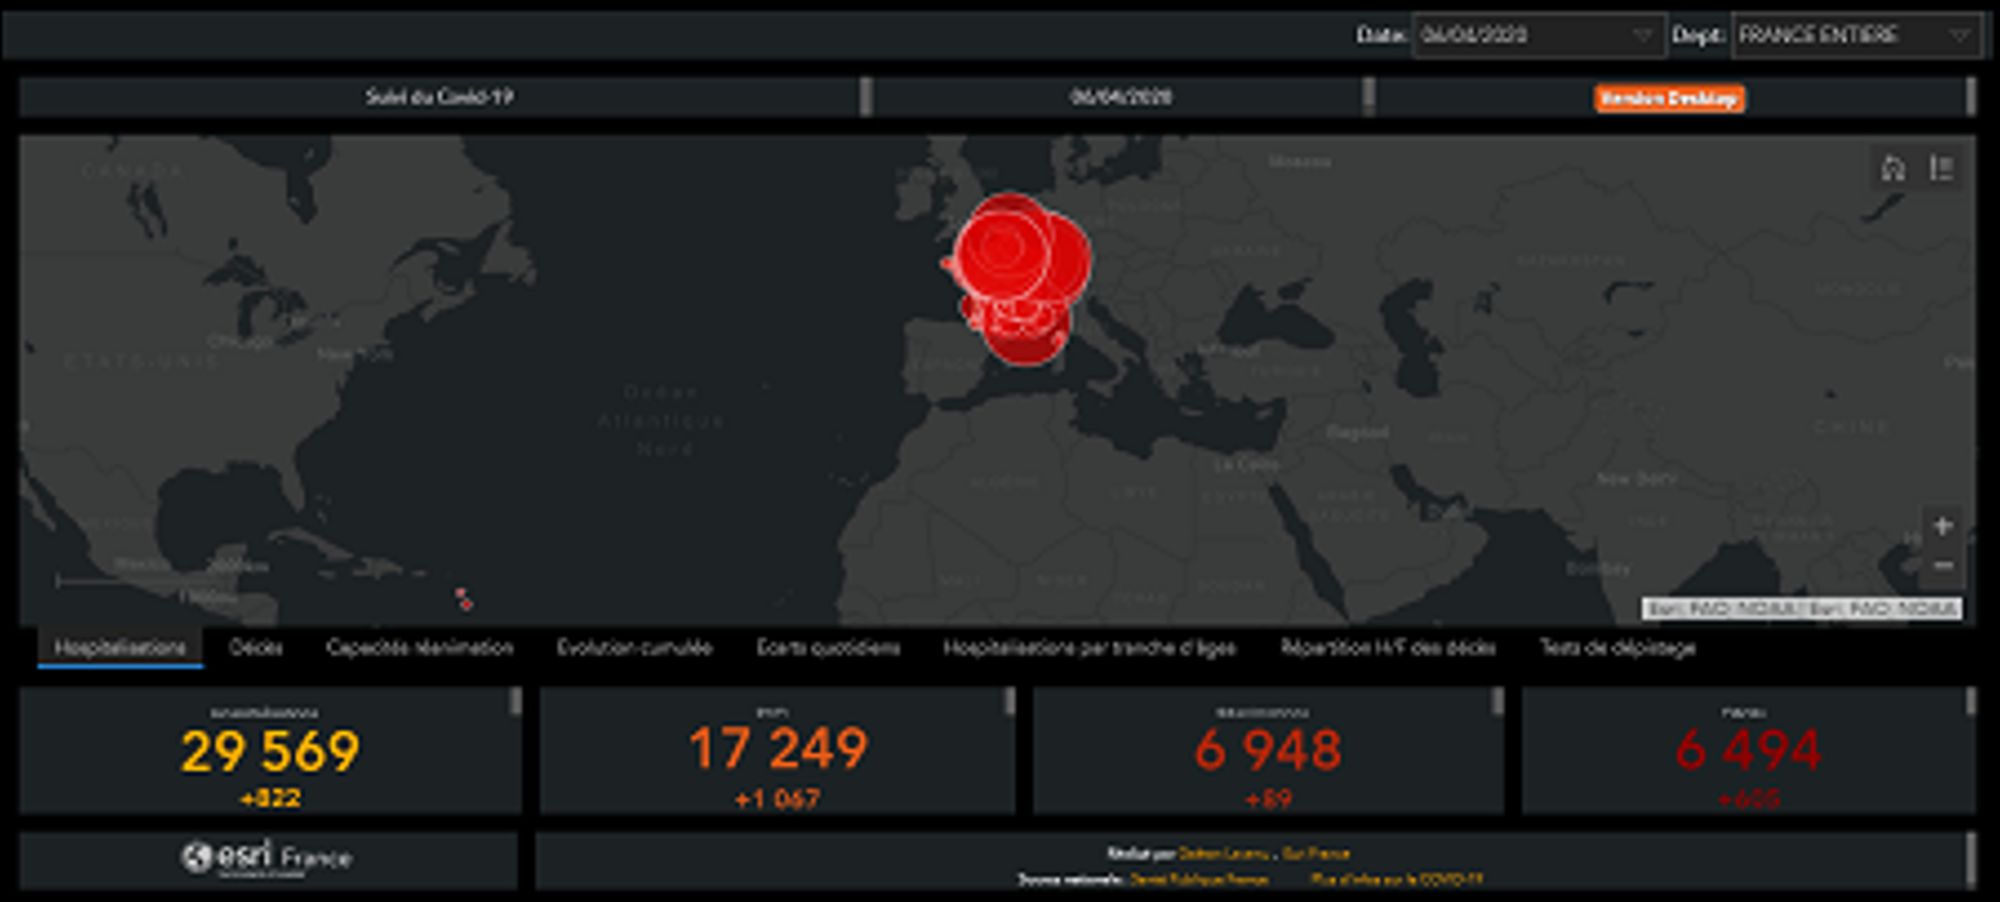Image resolution: width=2000 pixels, height=902 pixels.
Task: Click the 29 569 hospitalisations indicator
Action: click(270, 751)
